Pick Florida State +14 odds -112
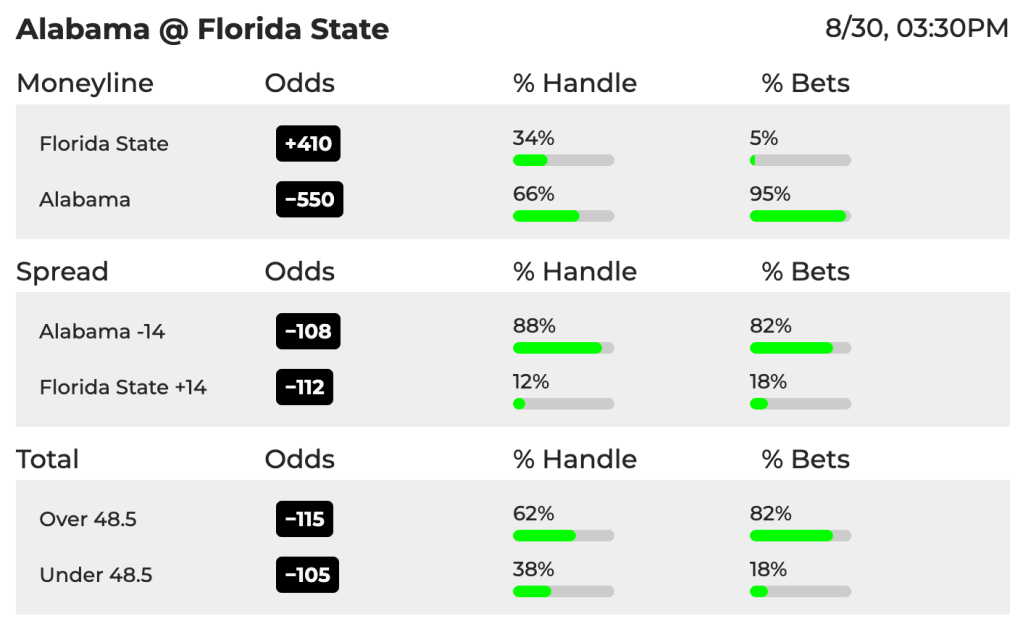Viewport: 1023px width, 632px height. [305, 387]
